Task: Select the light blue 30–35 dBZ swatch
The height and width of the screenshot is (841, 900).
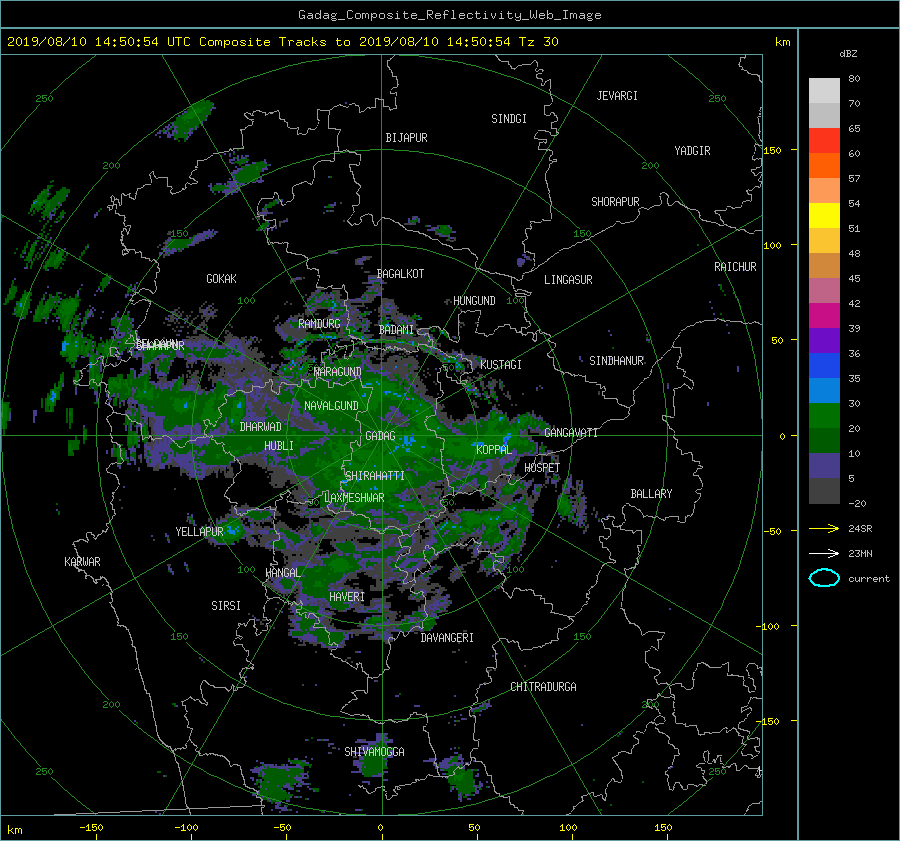Action: pos(824,390)
